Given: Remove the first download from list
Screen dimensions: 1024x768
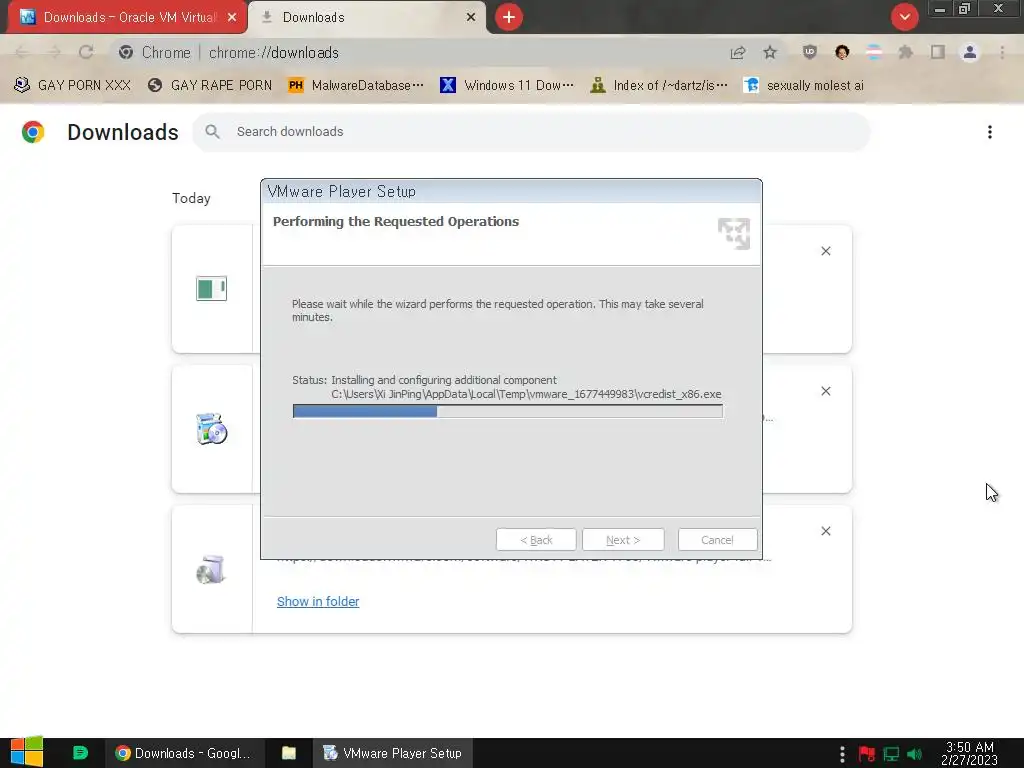Looking at the screenshot, I should tap(825, 251).
